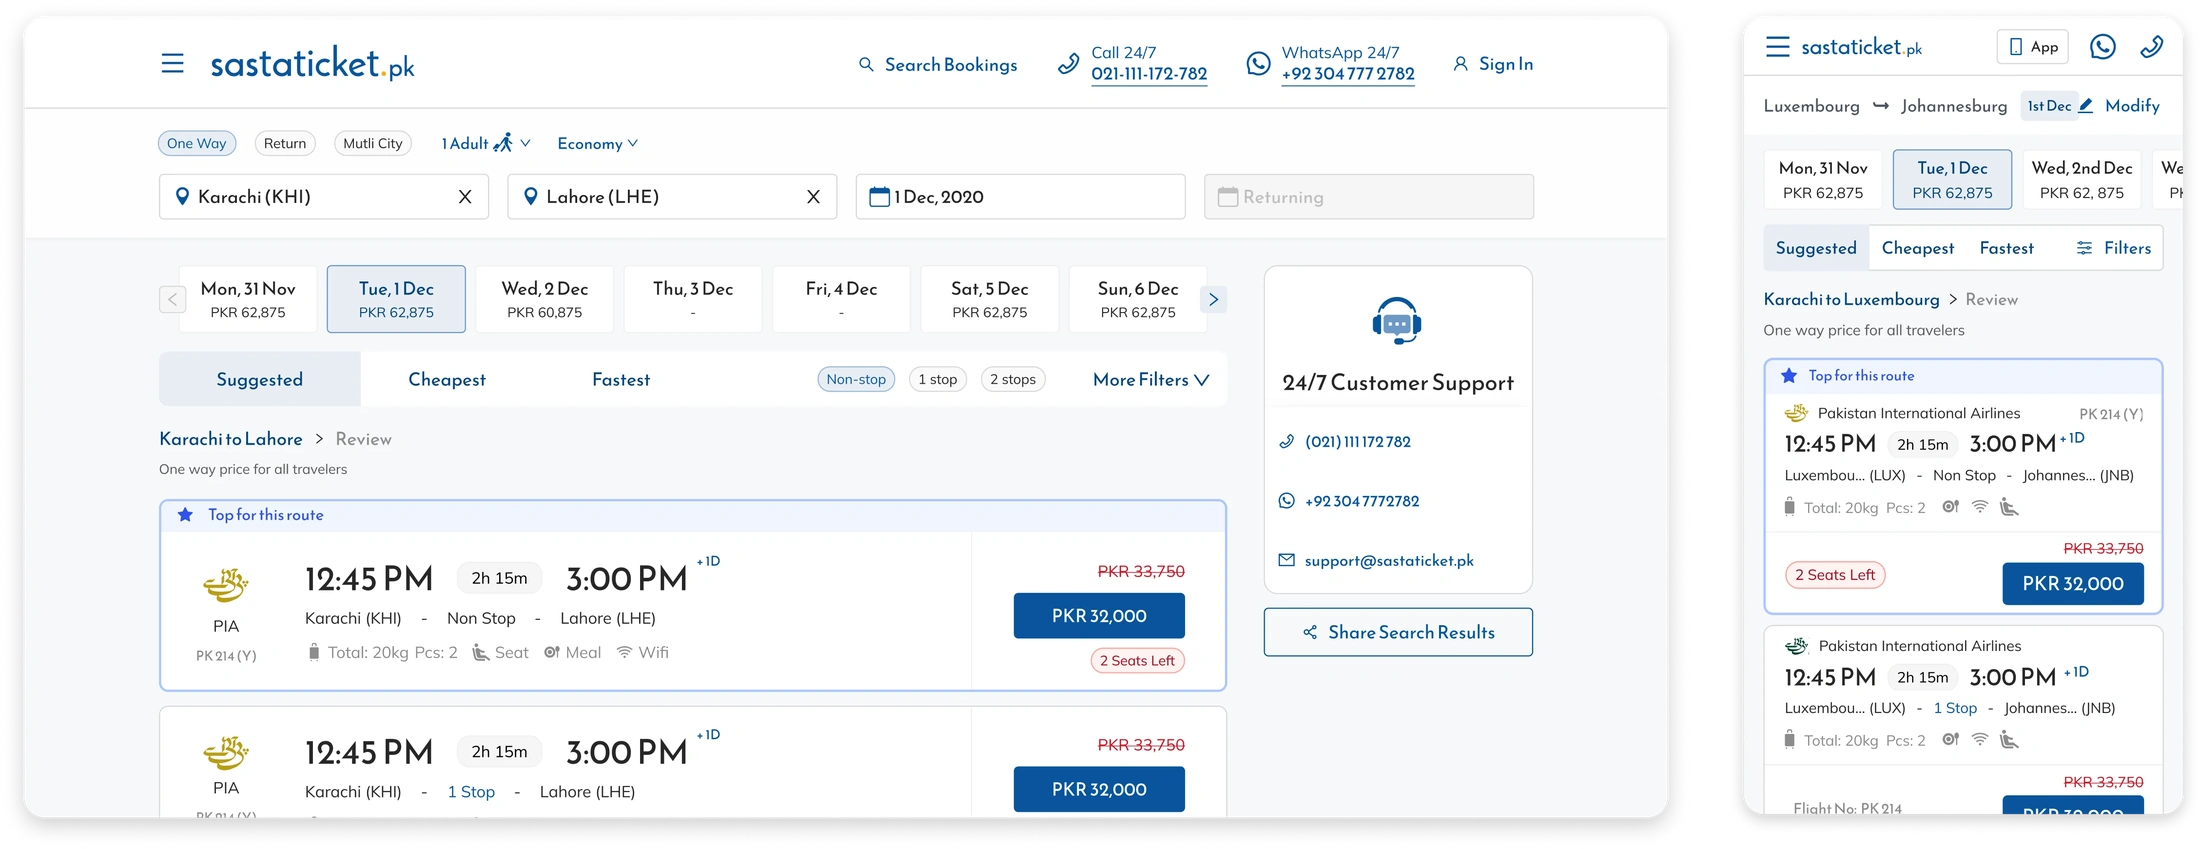
Task: Open the 1 Adult passengers dropdown
Action: tap(486, 143)
